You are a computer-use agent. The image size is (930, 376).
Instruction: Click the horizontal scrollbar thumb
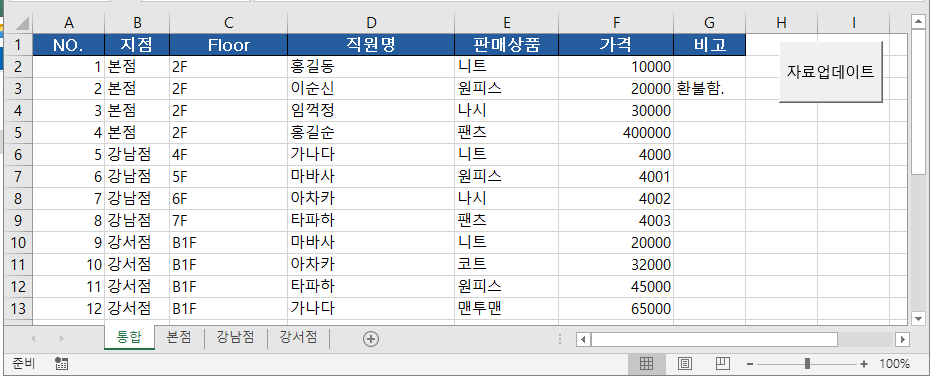(714, 339)
